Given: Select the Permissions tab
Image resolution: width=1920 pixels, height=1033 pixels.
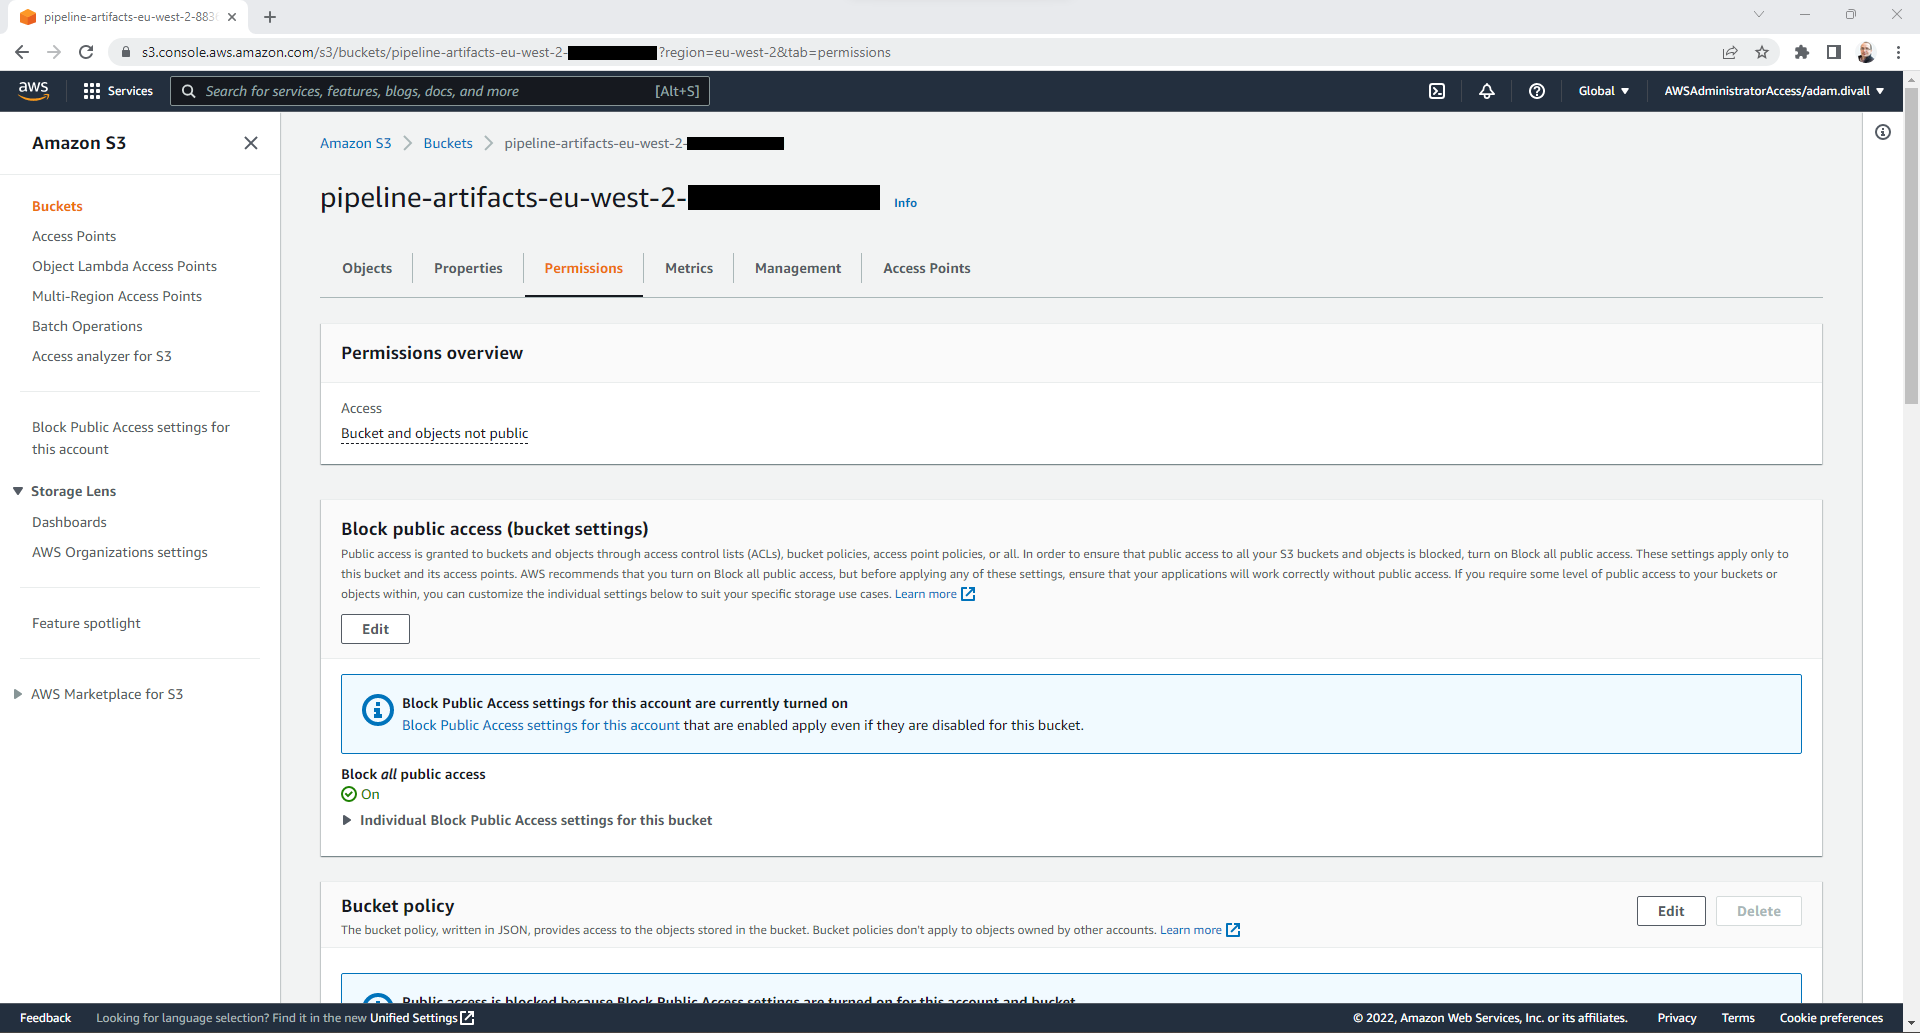Looking at the screenshot, I should tap(583, 268).
